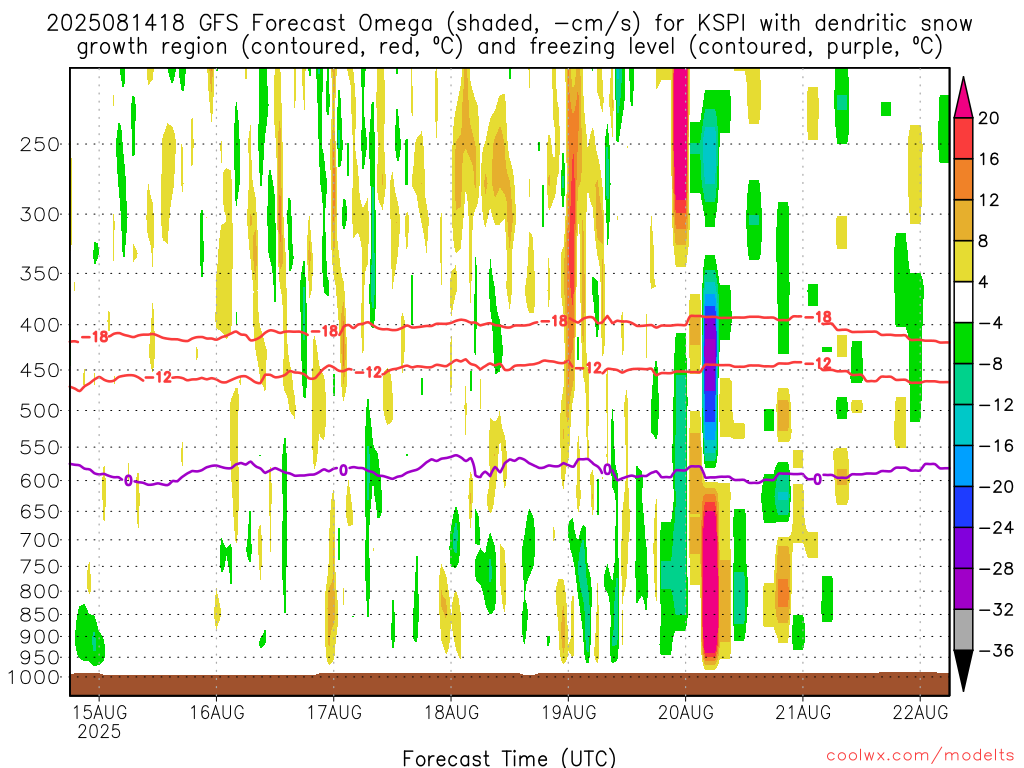This screenshot has height=768, width=1024.
Task: Click the red -12 contour label near 21AUG
Action: 818,363
